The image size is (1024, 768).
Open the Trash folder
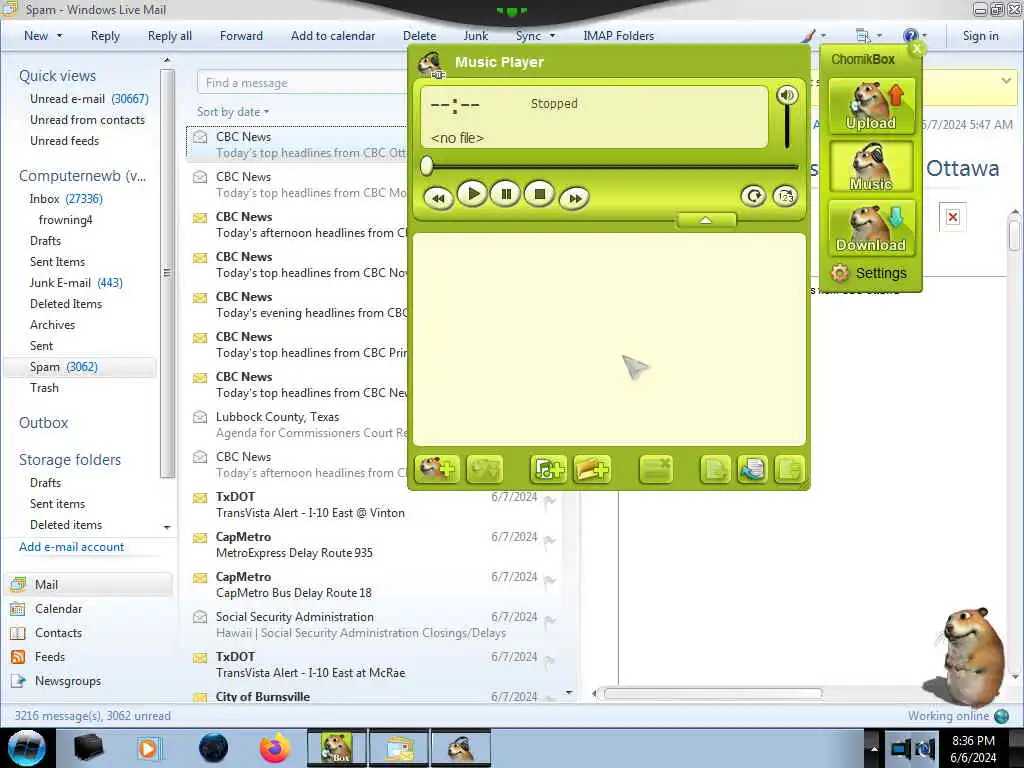44,388
